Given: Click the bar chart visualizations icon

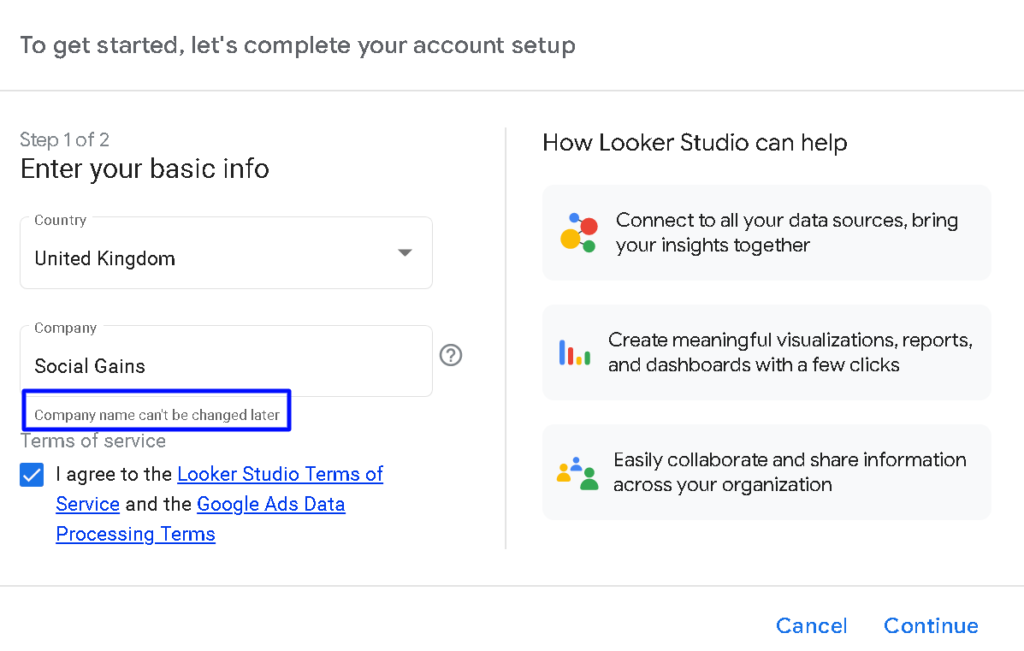Looking at the screenshot, I should pos(575,353).
